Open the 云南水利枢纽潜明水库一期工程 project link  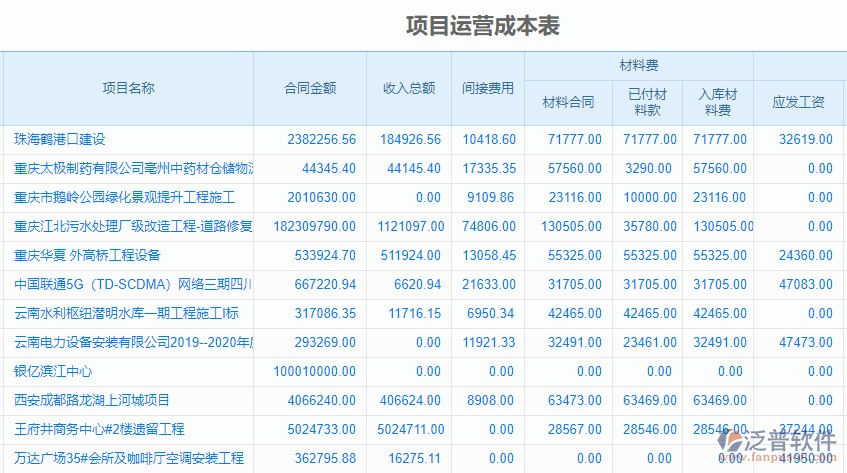tap(126, 314)
